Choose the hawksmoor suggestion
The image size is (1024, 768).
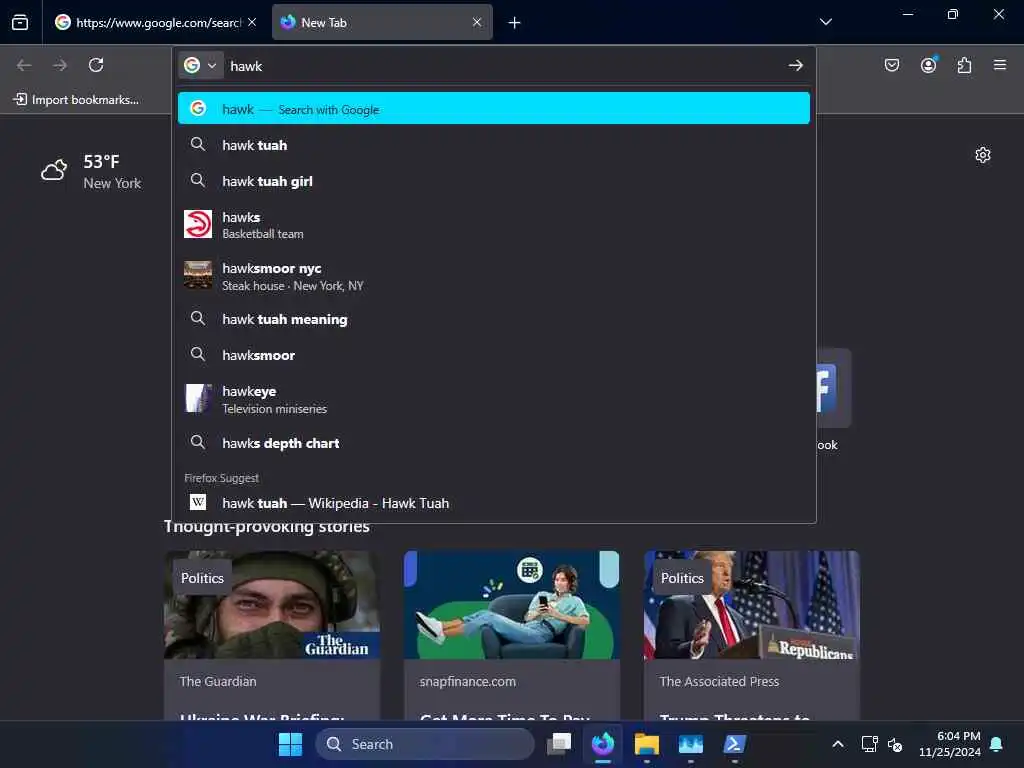point(494,355)
